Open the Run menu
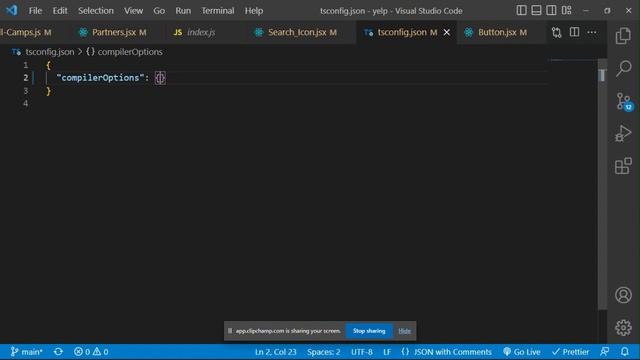Viewport: 640px width, 360px height. pos(183,11)
